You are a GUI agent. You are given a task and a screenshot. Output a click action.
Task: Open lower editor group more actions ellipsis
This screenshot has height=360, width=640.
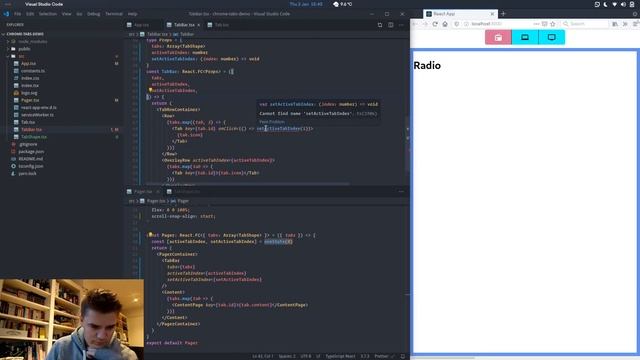[401, 191]
